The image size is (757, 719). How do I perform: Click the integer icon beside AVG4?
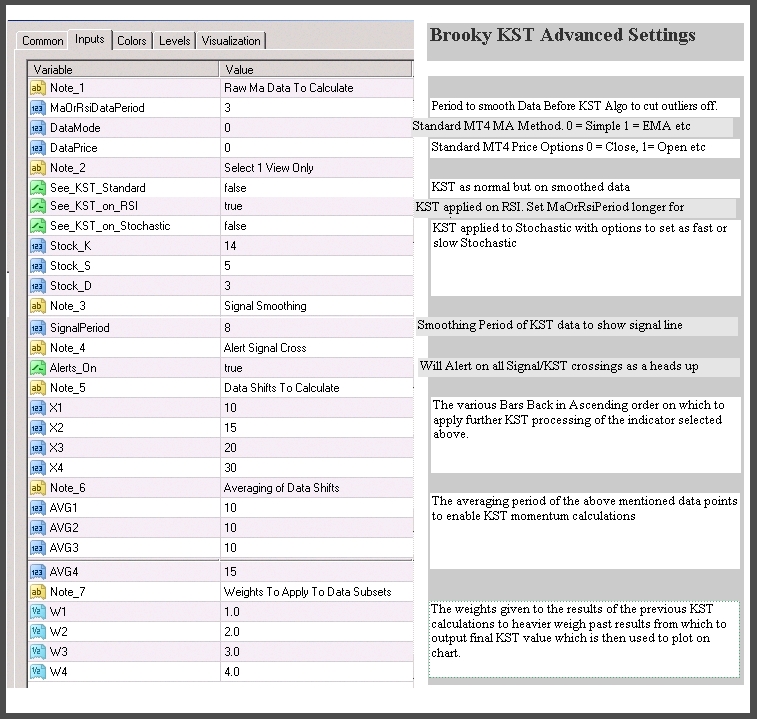click(x=37, y=572)
